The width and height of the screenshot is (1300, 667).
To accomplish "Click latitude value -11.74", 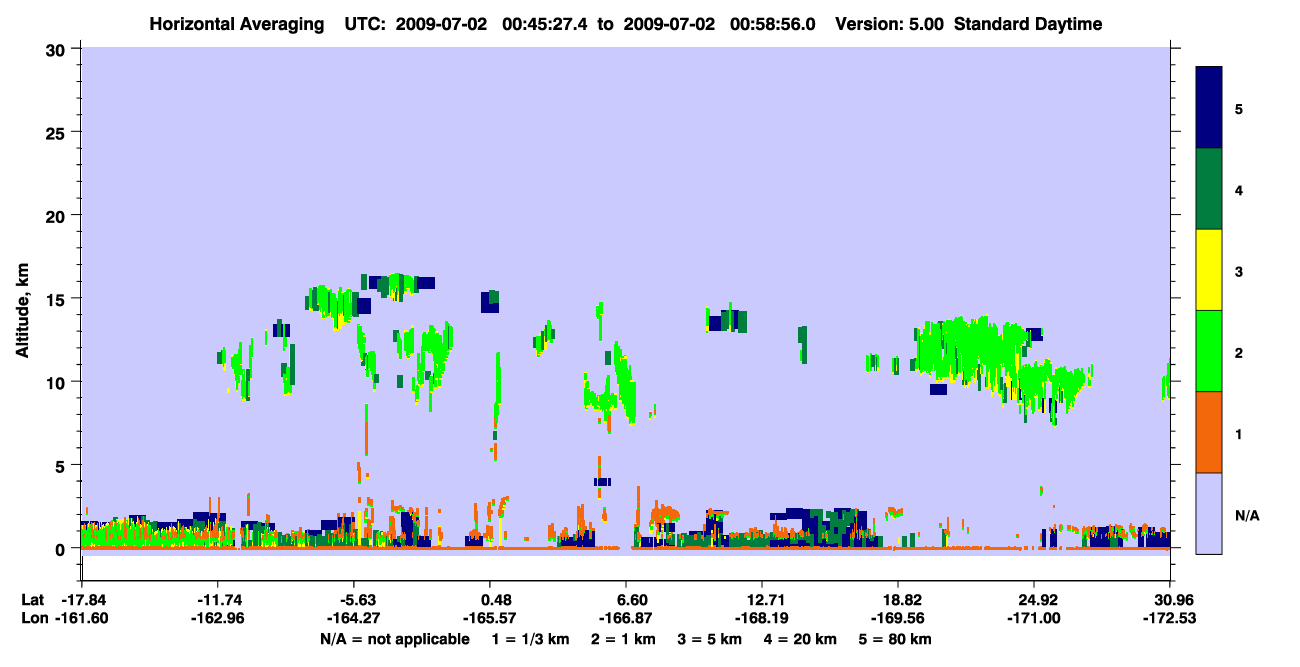I will [x=217, y=600].
